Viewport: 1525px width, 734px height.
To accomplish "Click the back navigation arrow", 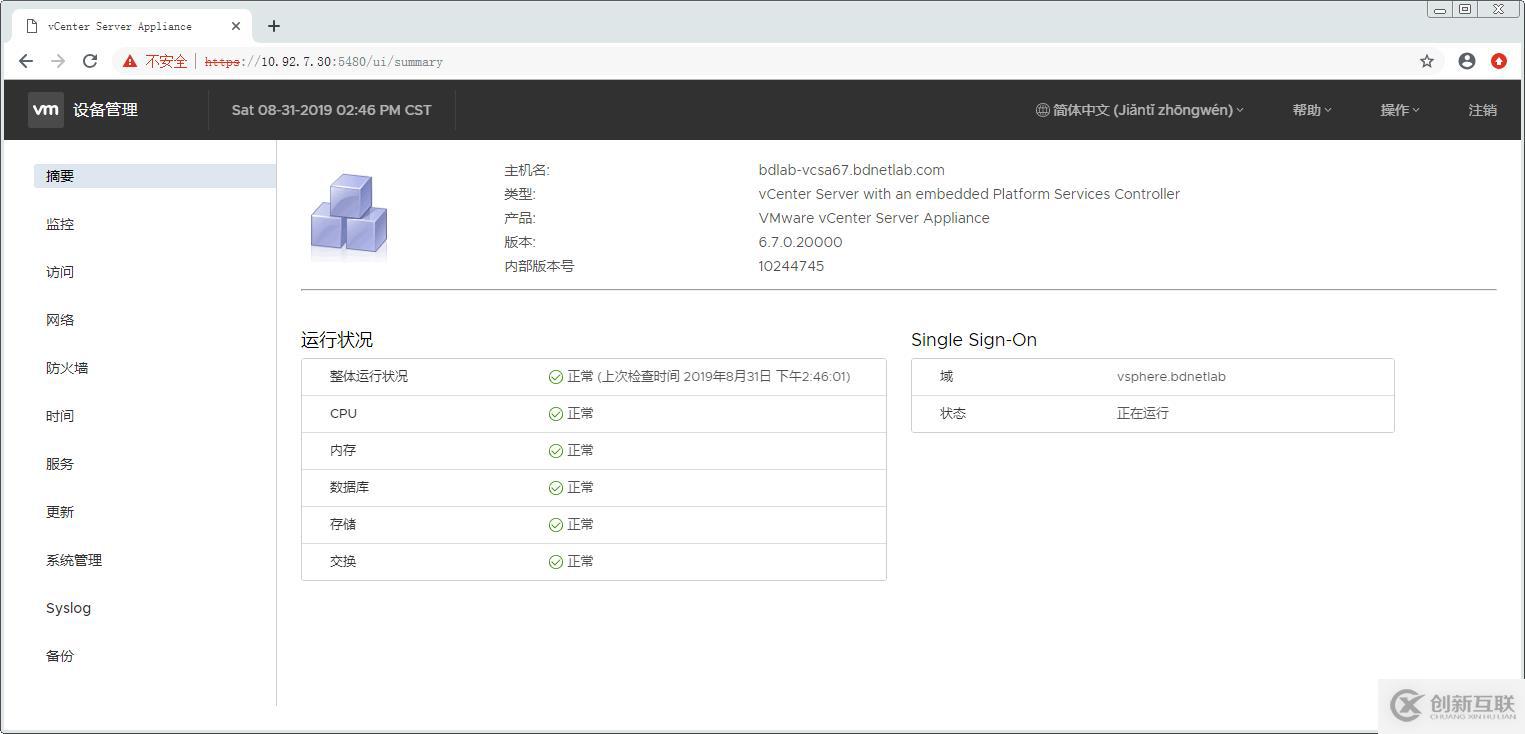I will pos(26,61).
